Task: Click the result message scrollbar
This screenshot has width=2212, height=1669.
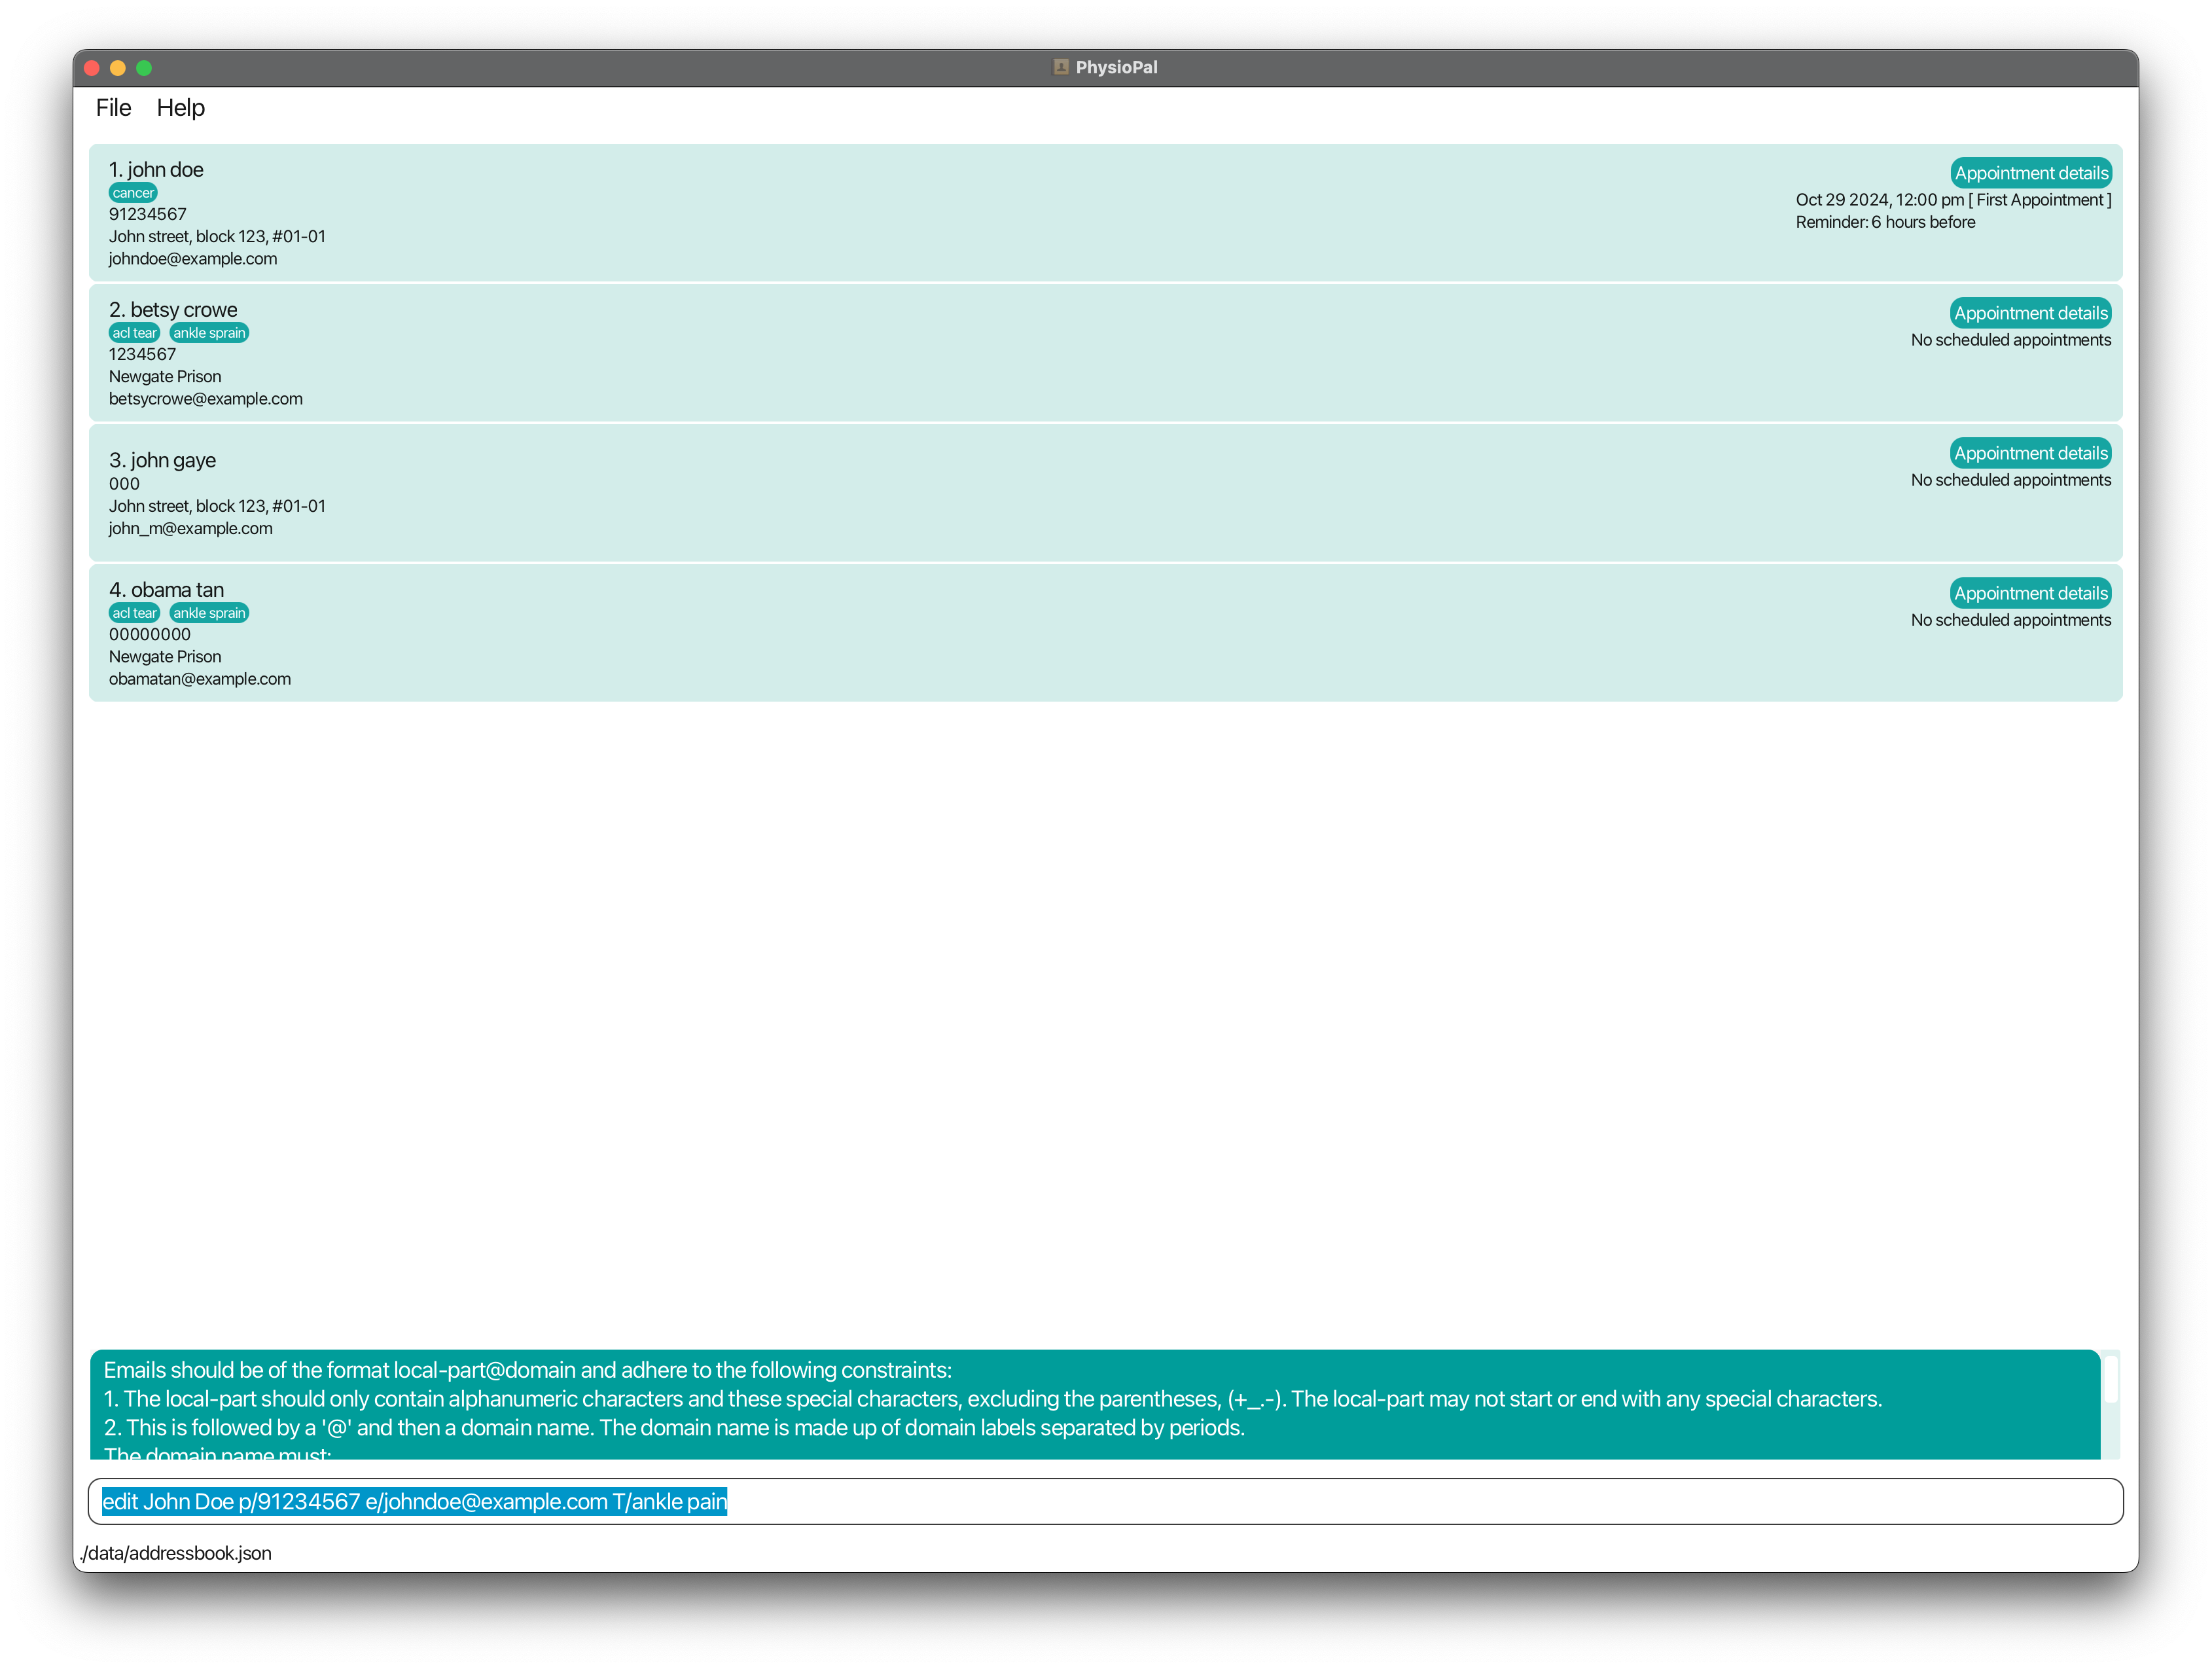Action: click(2110, 1380)
